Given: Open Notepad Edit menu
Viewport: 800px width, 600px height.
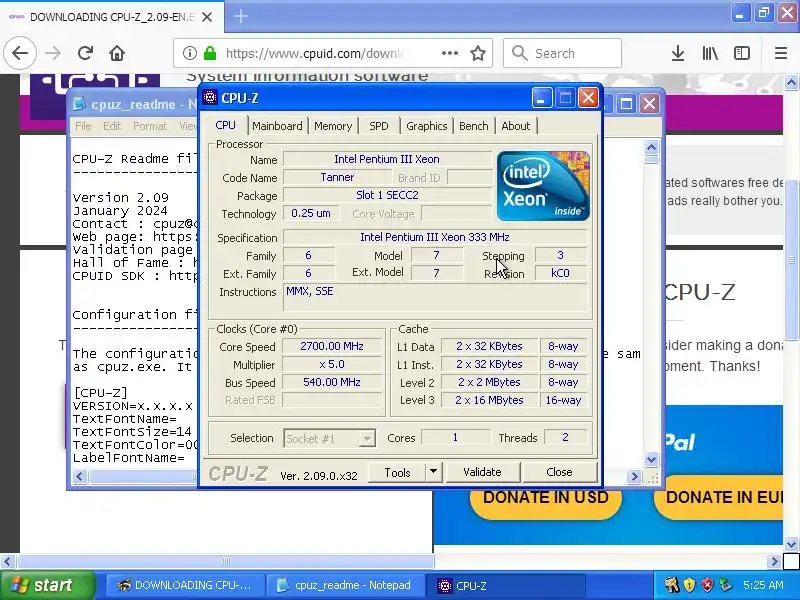Looking at the screenshot, I should pyautogui.click(x=112, y=126).
